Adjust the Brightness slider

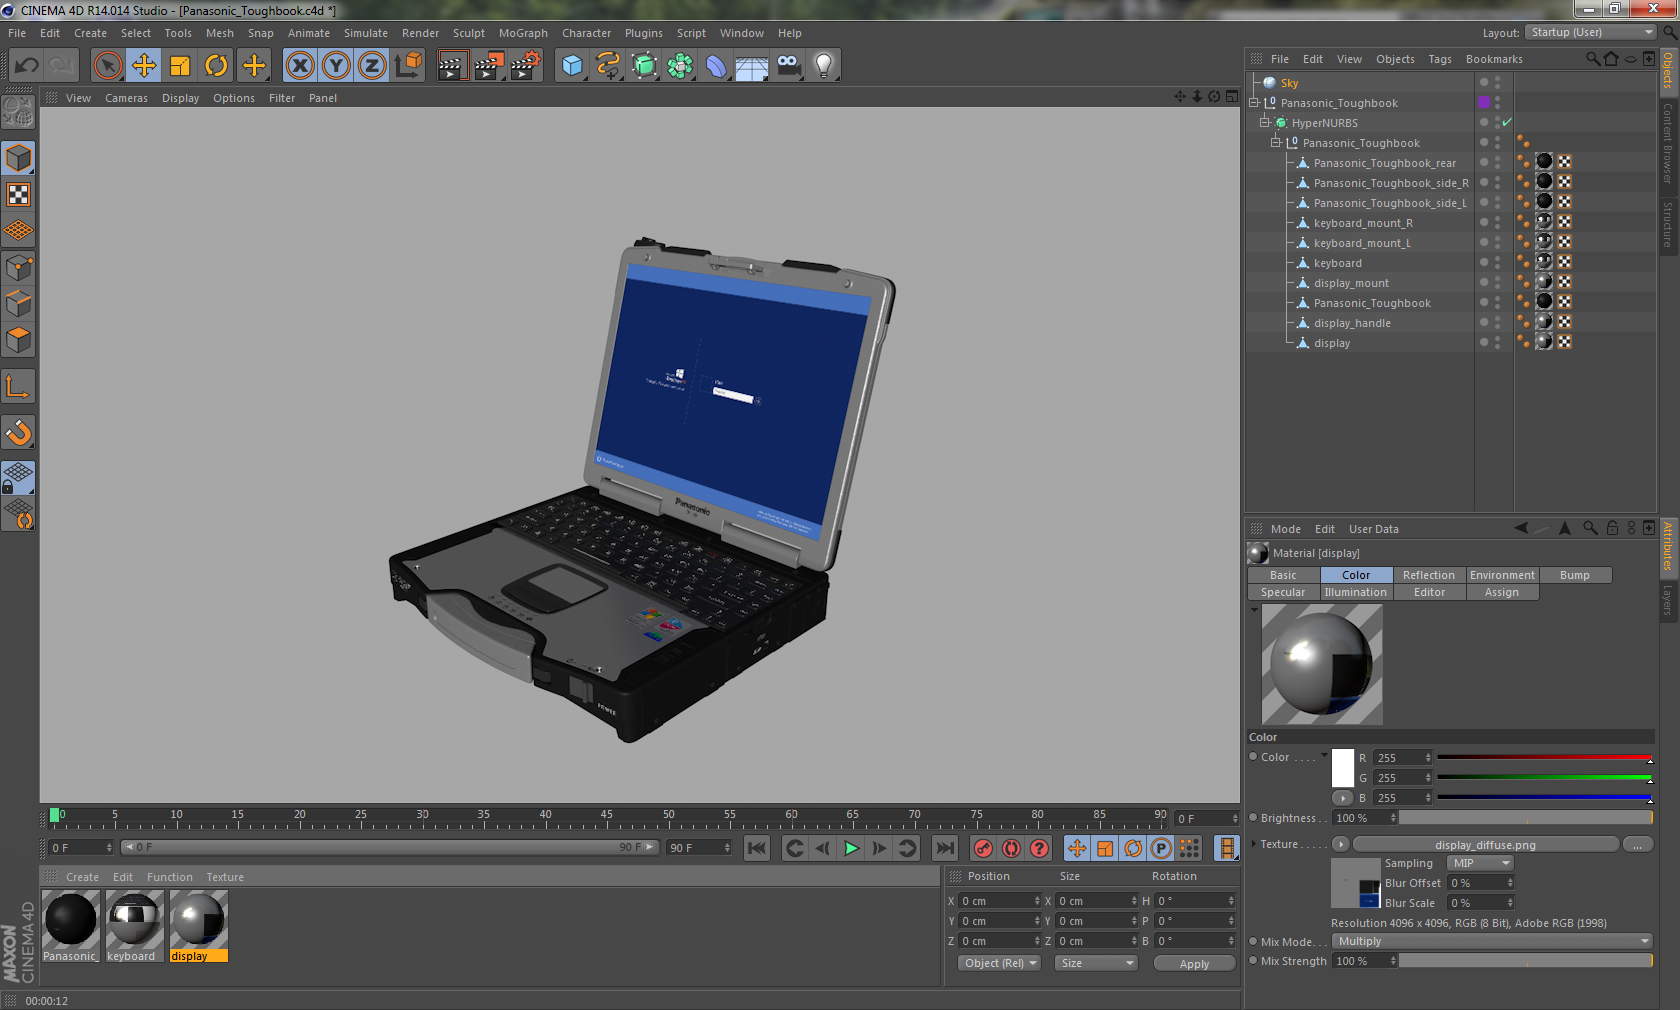click(x=1525, y=818)
